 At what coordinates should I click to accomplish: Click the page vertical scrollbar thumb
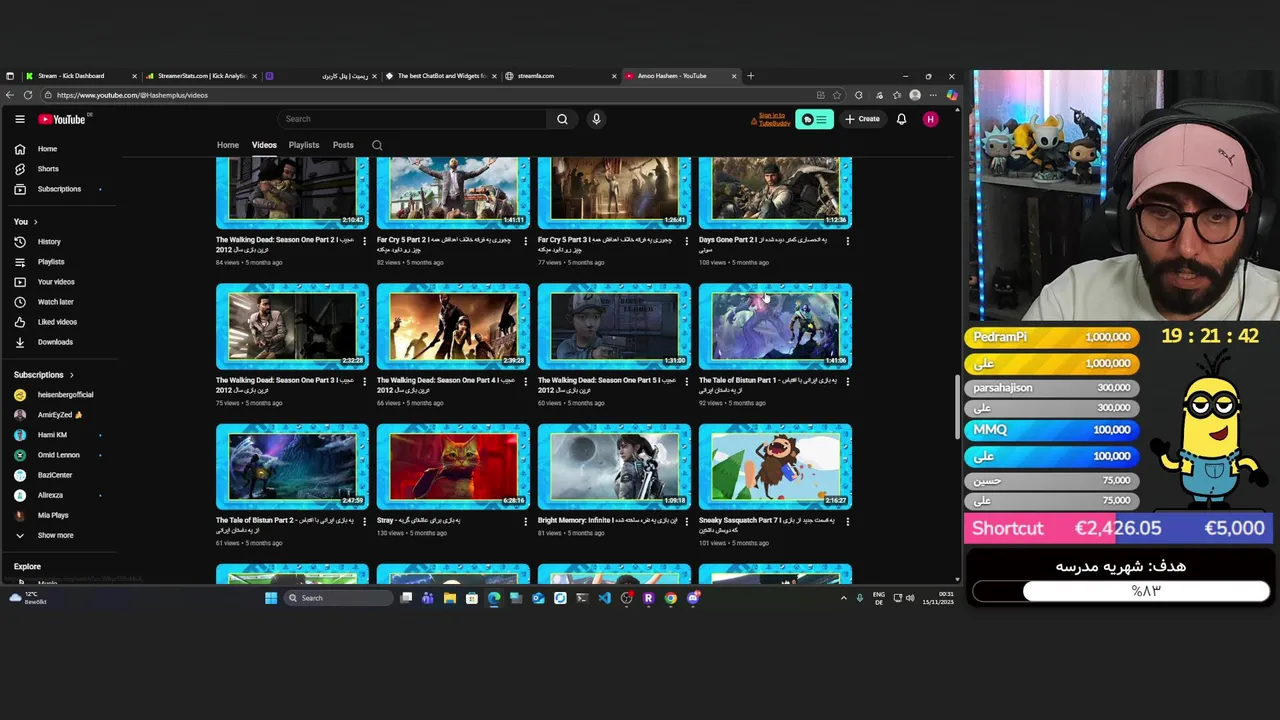click(957, 405)
